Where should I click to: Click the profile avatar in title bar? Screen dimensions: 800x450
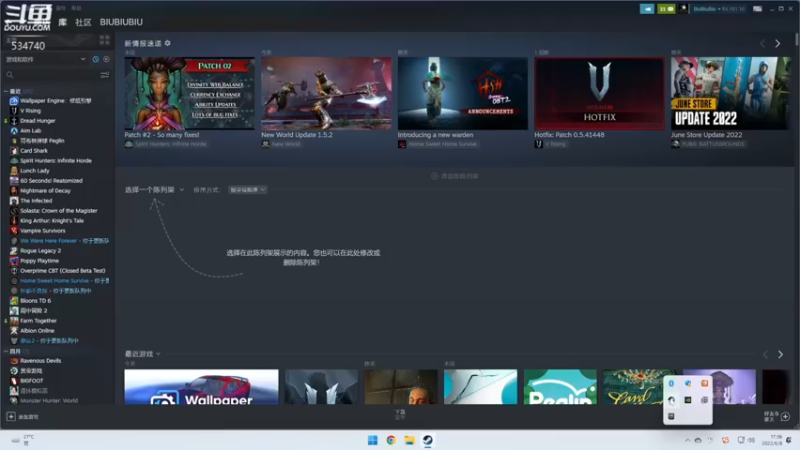point(683,9)
